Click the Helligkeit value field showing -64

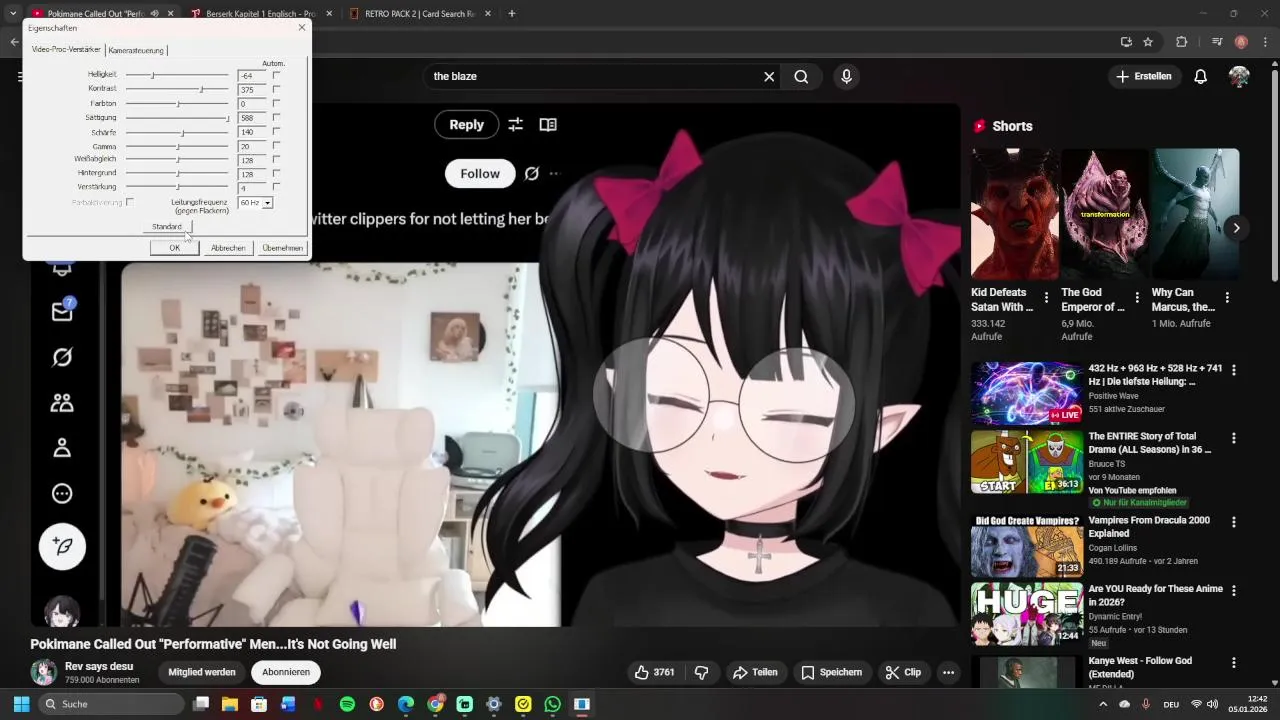(253, 76)
